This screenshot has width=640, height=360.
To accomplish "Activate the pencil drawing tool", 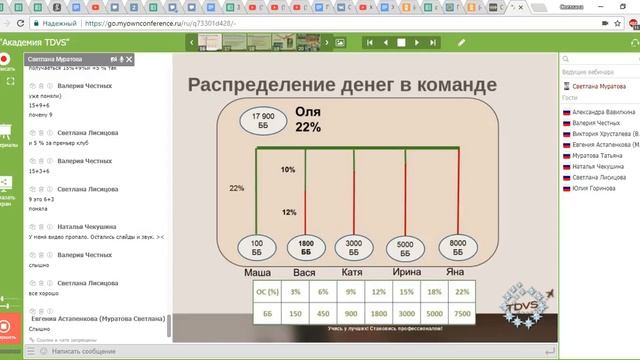I will coord(461,42).
